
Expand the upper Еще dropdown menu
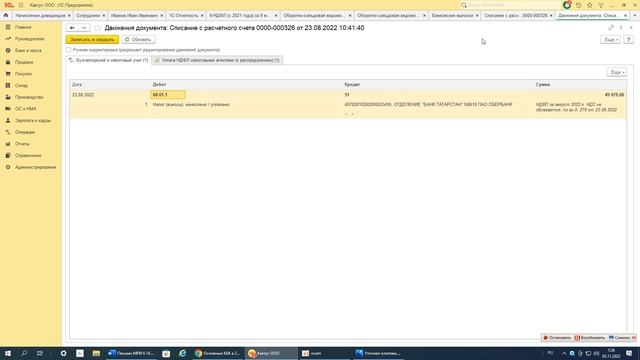pos(611,40)
